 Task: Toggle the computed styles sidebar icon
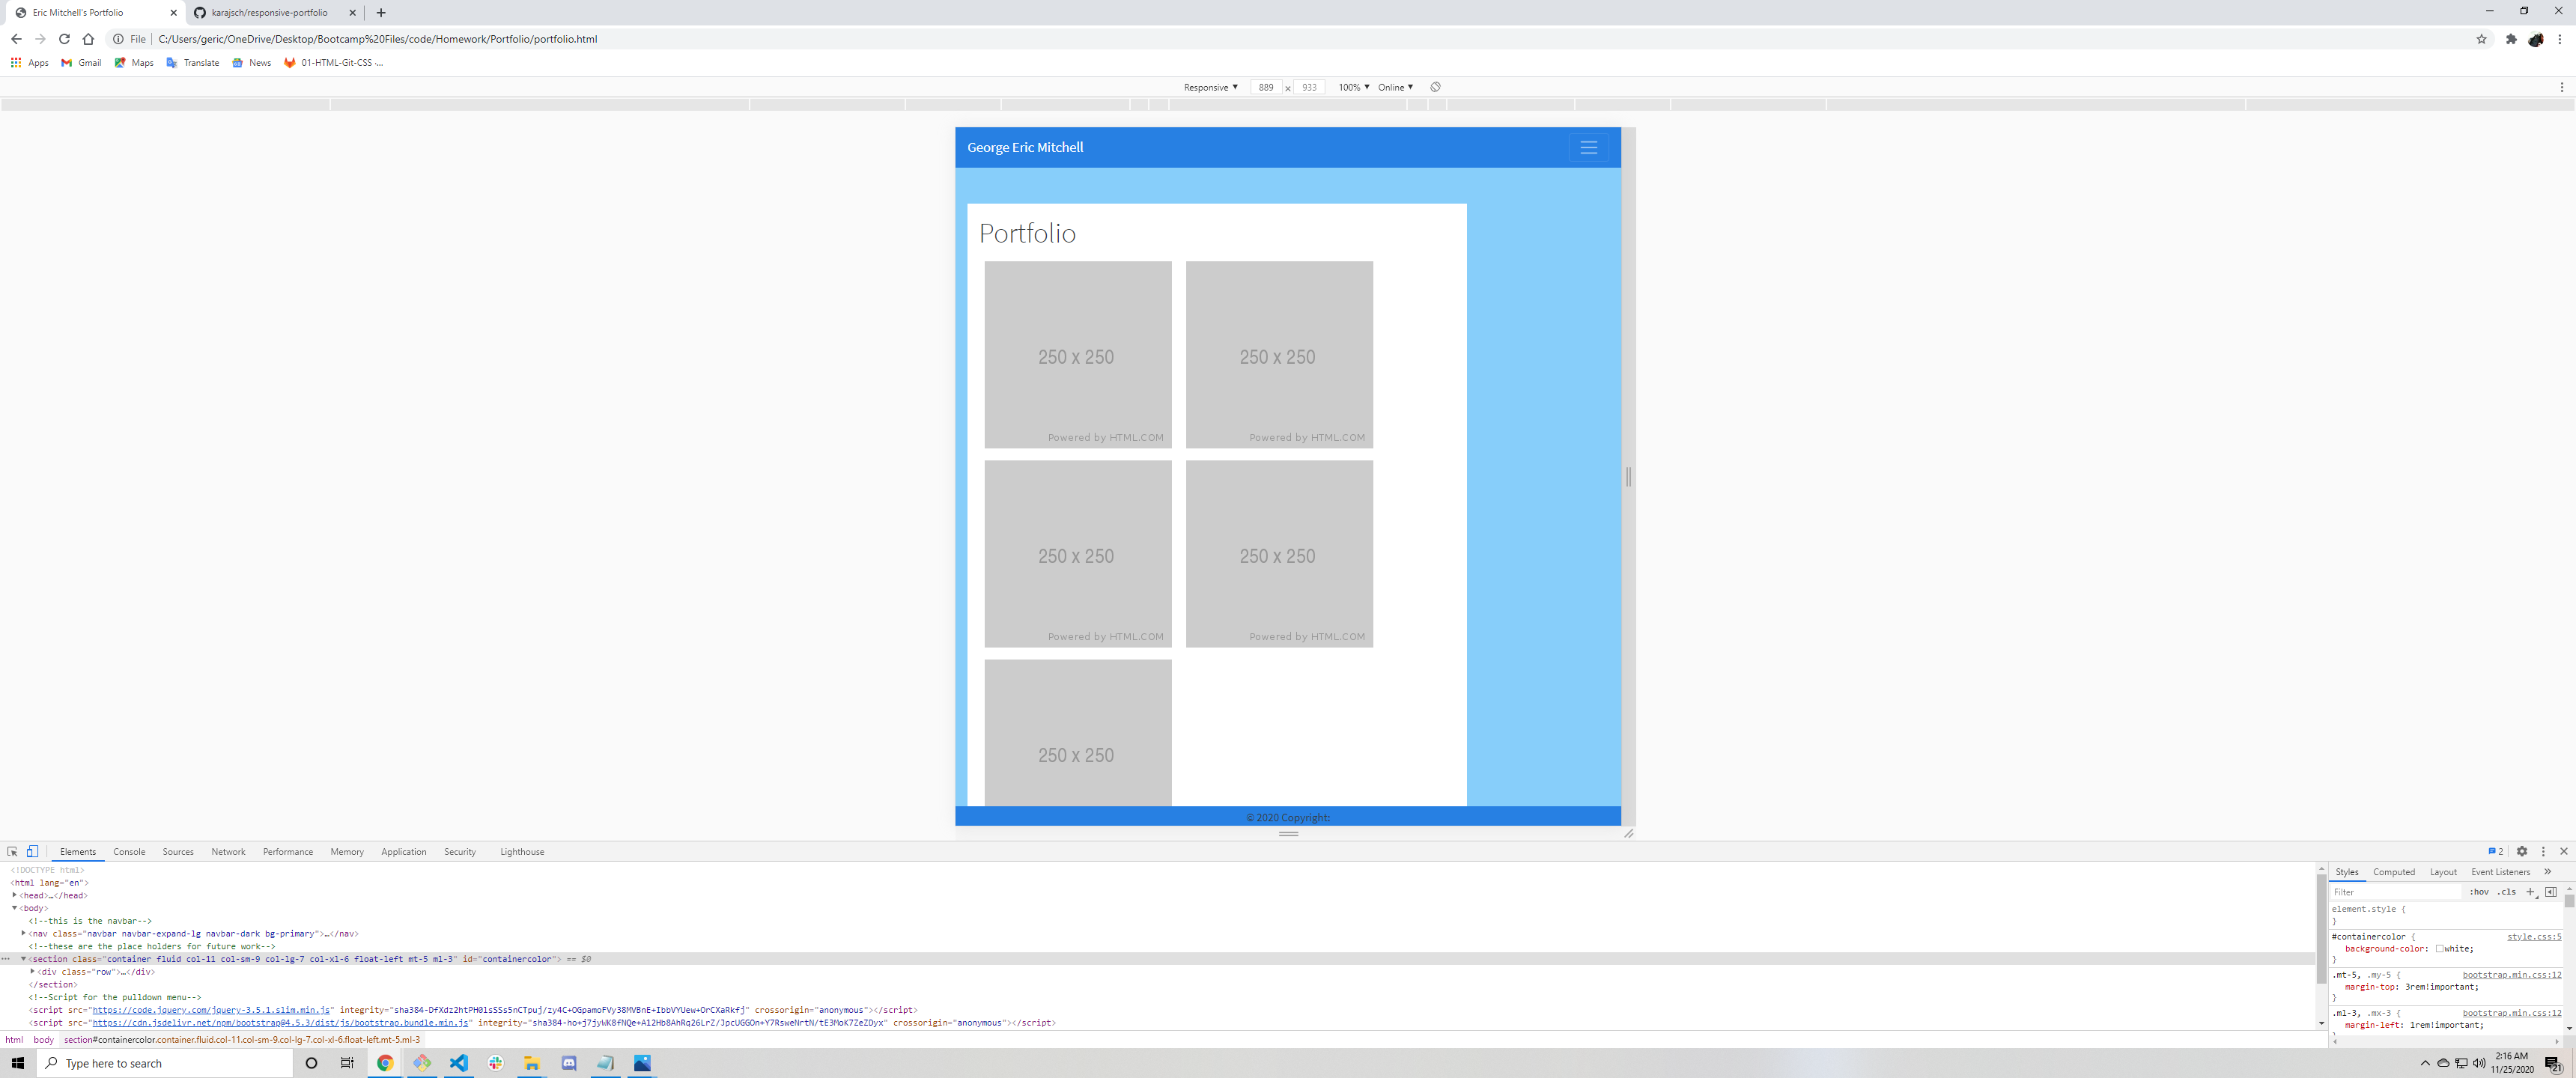coord(2550,891)
